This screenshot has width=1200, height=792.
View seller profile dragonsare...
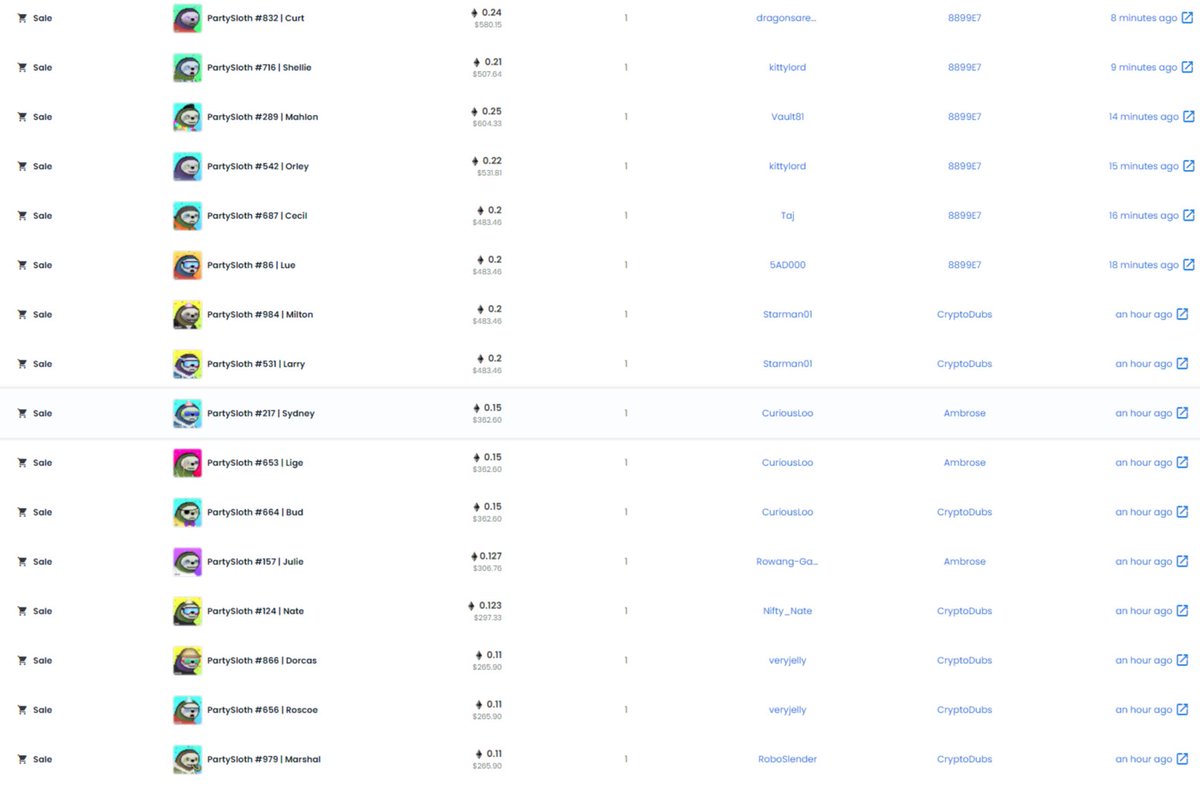787,18
